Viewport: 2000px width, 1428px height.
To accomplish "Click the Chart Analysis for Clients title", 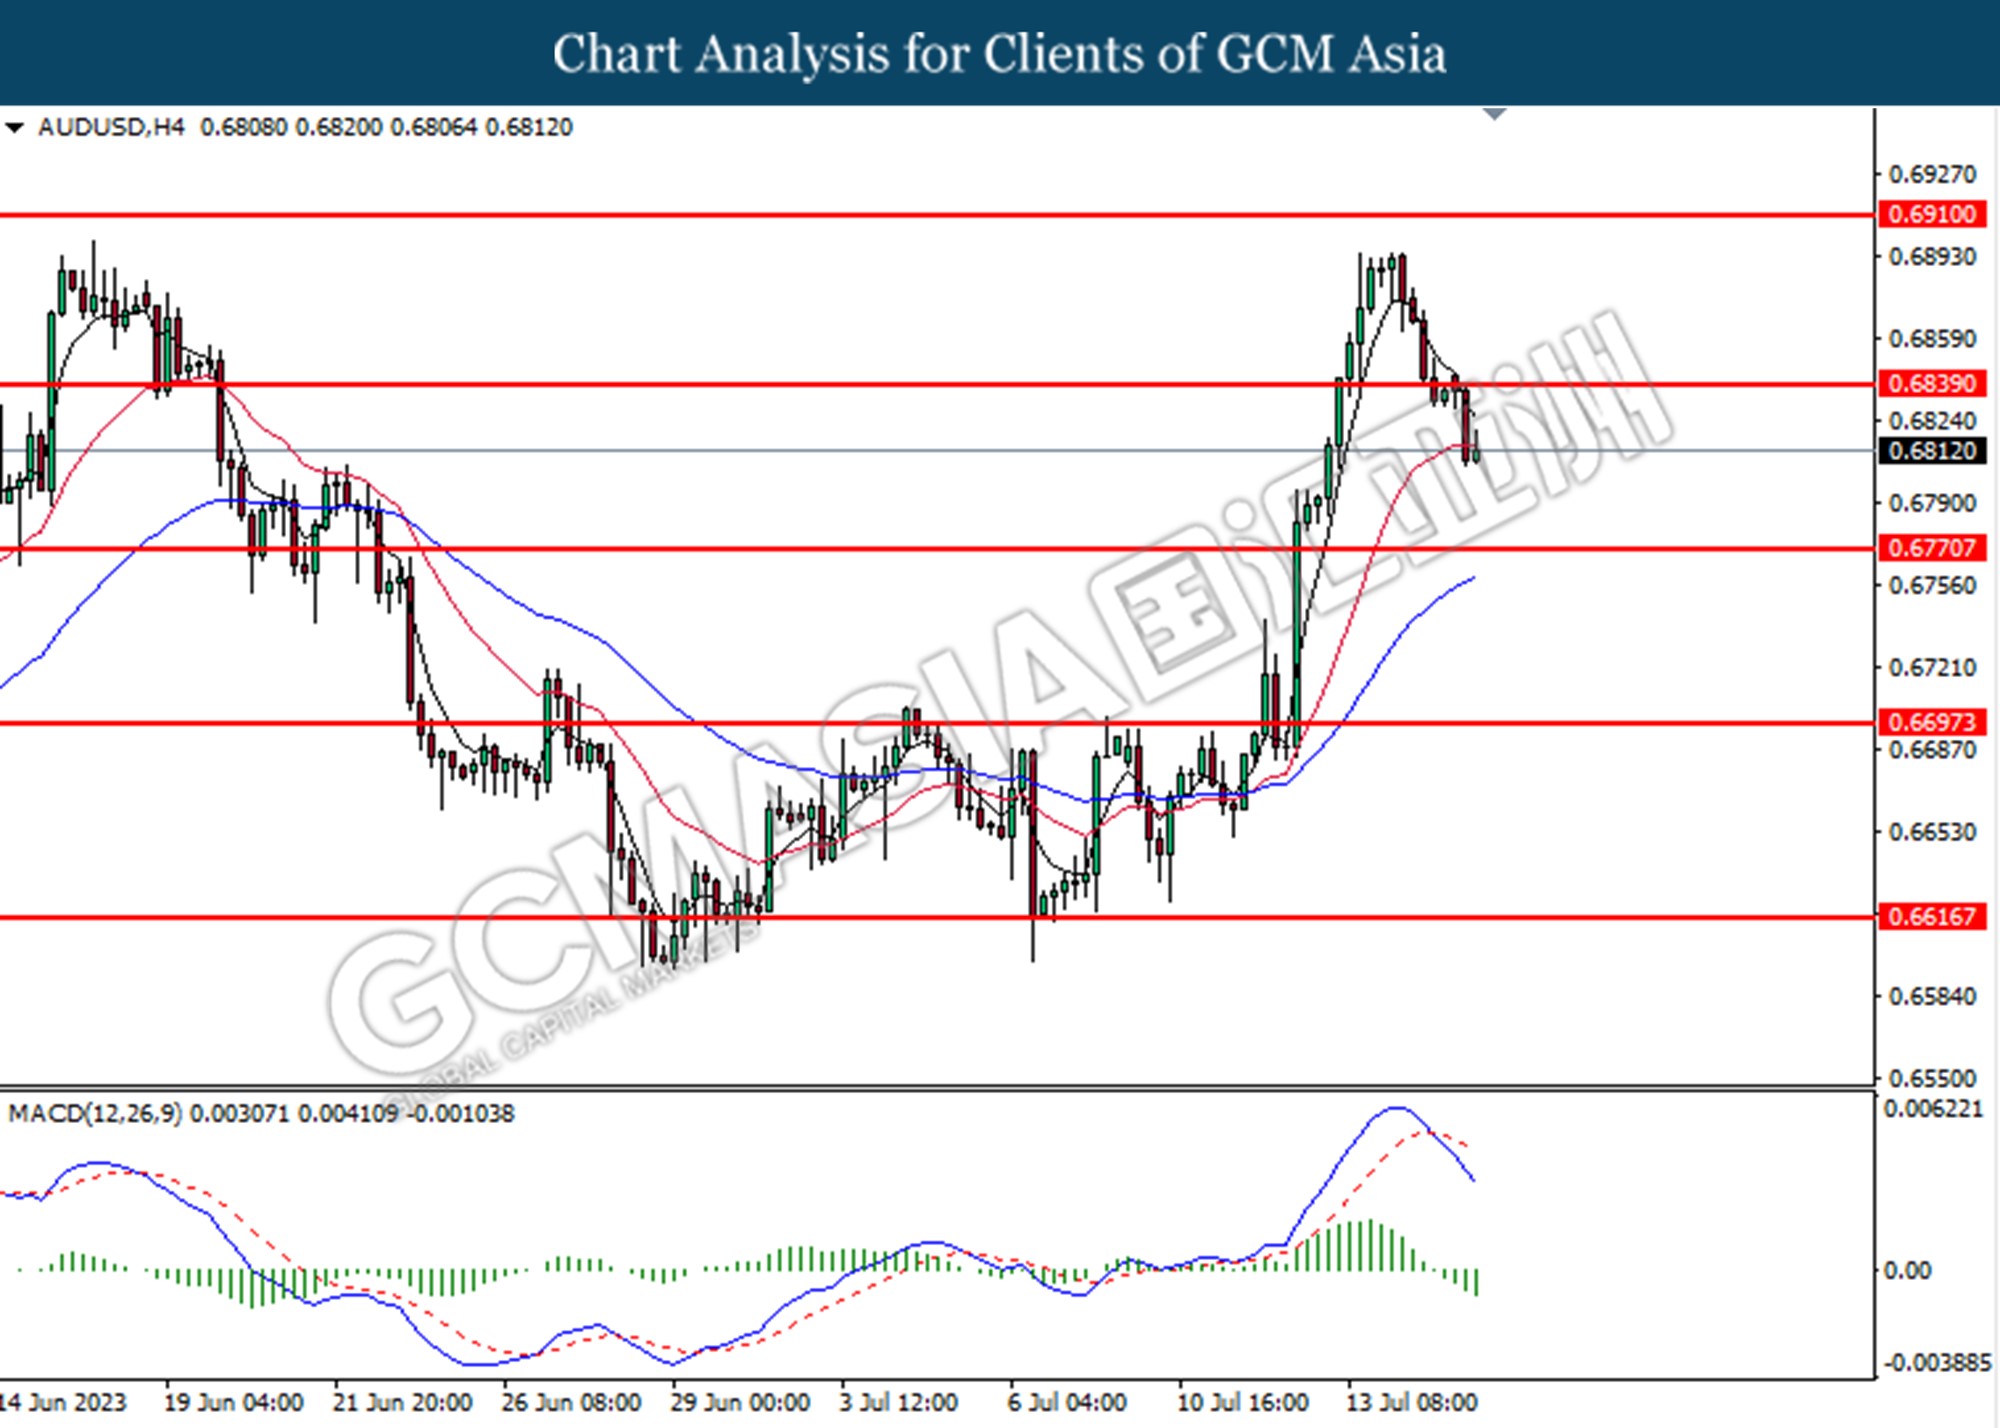I will [999, 53].
